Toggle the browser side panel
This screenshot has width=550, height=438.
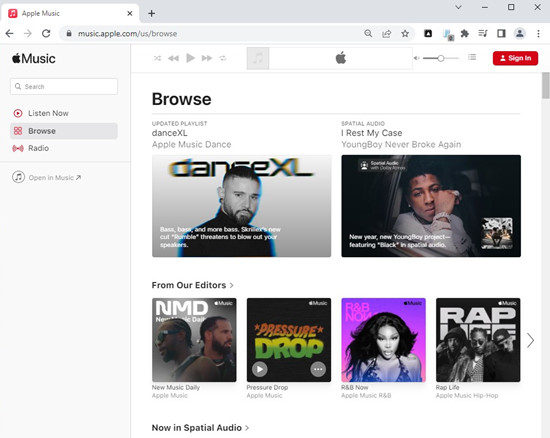pyautogui.click(x=501, y=34)
